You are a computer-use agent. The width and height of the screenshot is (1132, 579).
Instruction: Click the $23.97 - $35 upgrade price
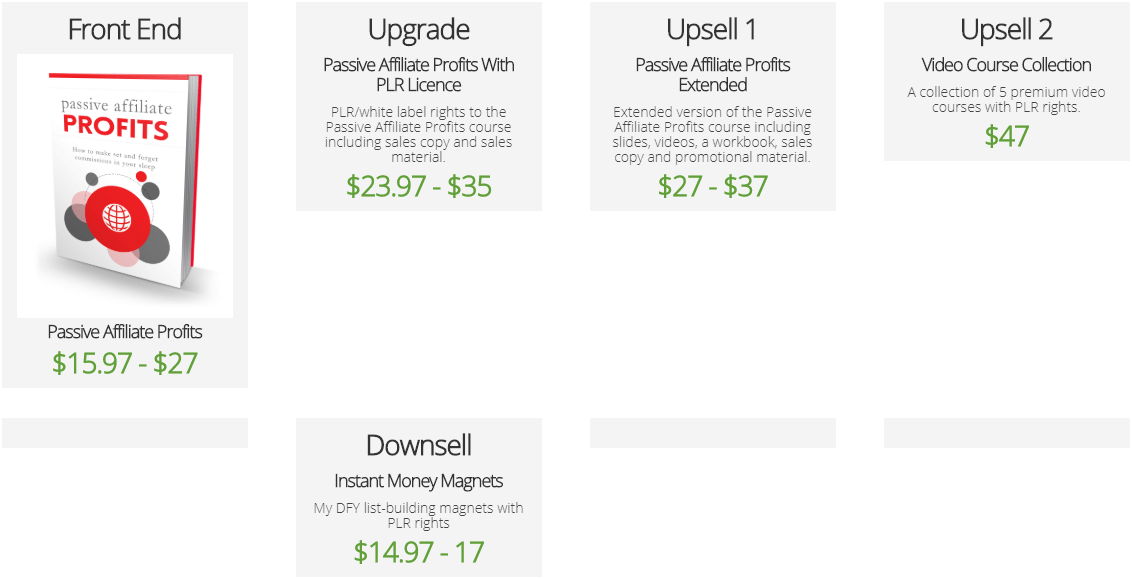[419, 186]
